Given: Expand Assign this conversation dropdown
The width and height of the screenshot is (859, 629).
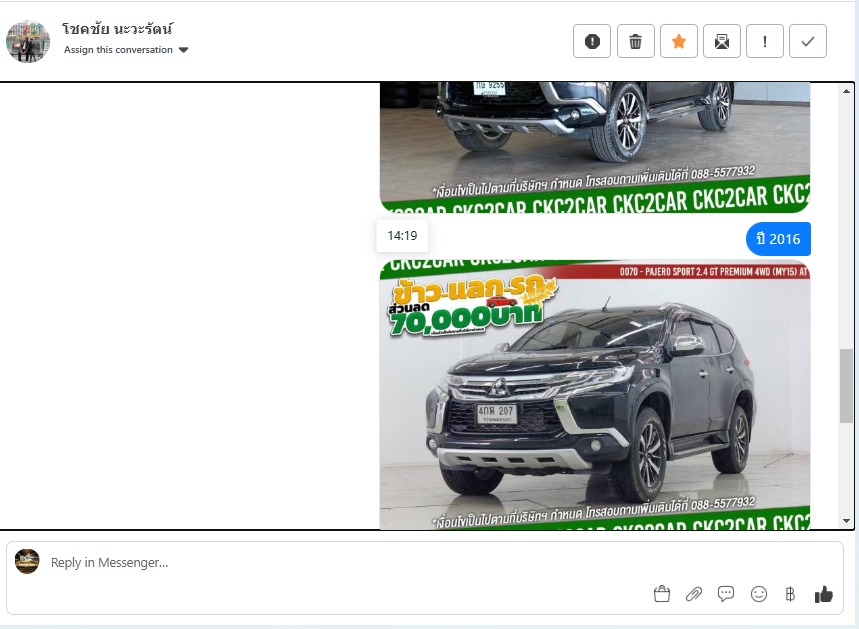Looking at the screenshot, I should tap(126, 50).
